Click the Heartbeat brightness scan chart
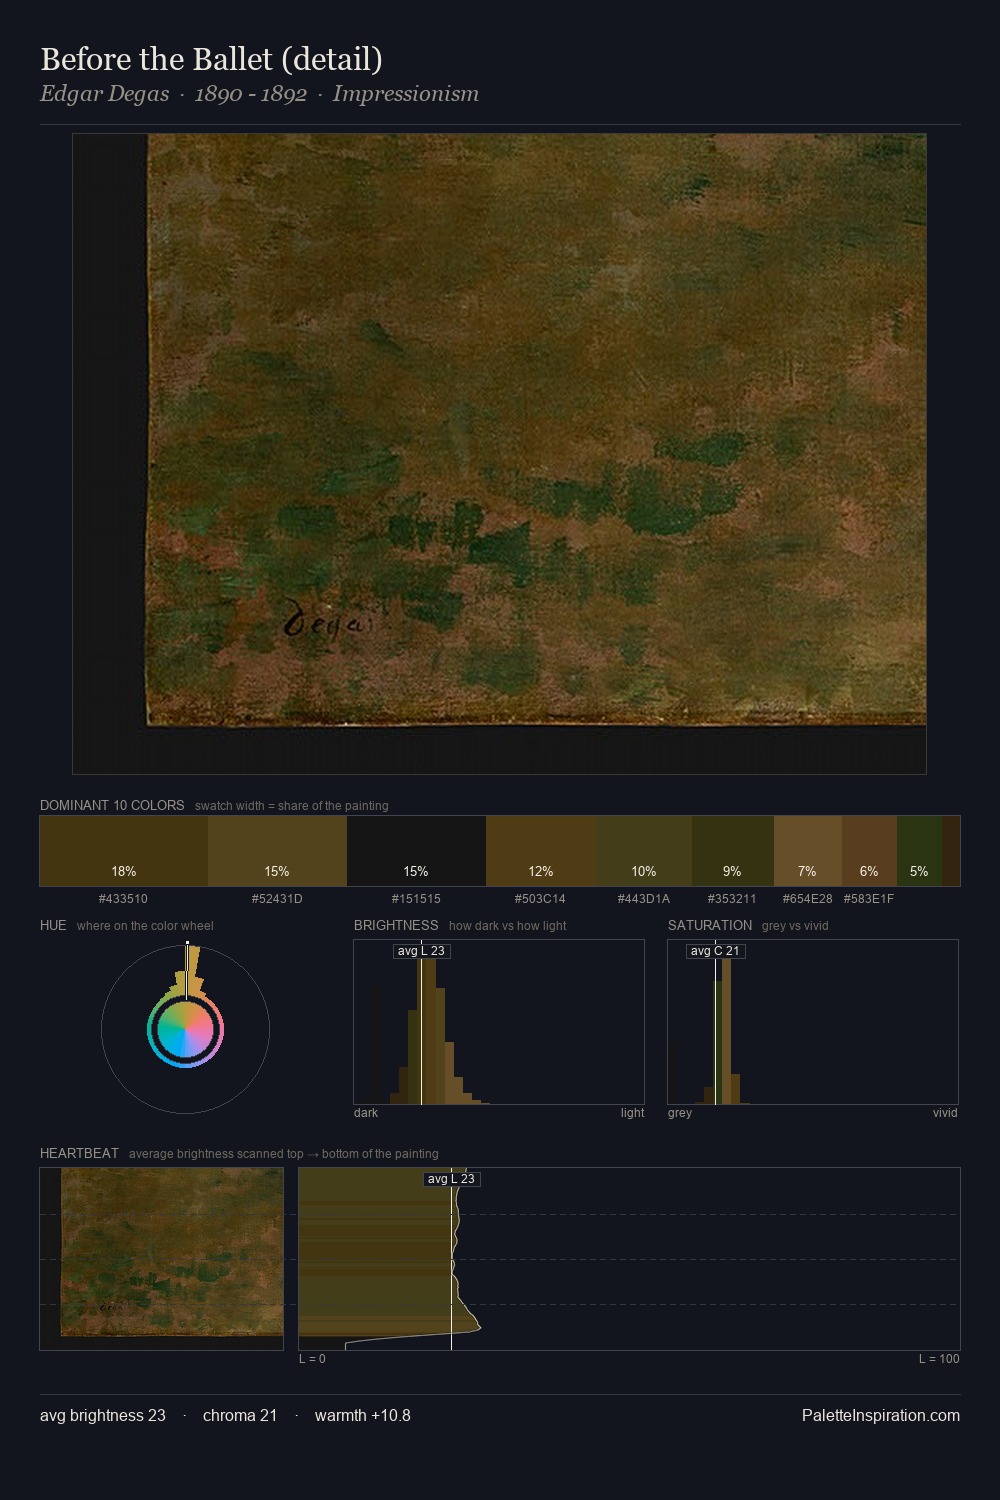The width and height of the screenshot is (1000, 1500). (629, 1259)
